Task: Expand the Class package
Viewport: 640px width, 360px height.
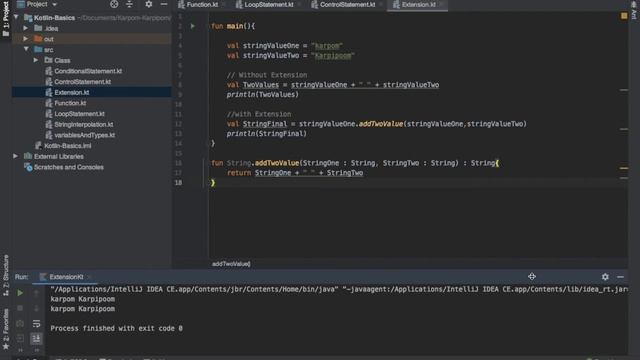Action: tap(36, 60)
